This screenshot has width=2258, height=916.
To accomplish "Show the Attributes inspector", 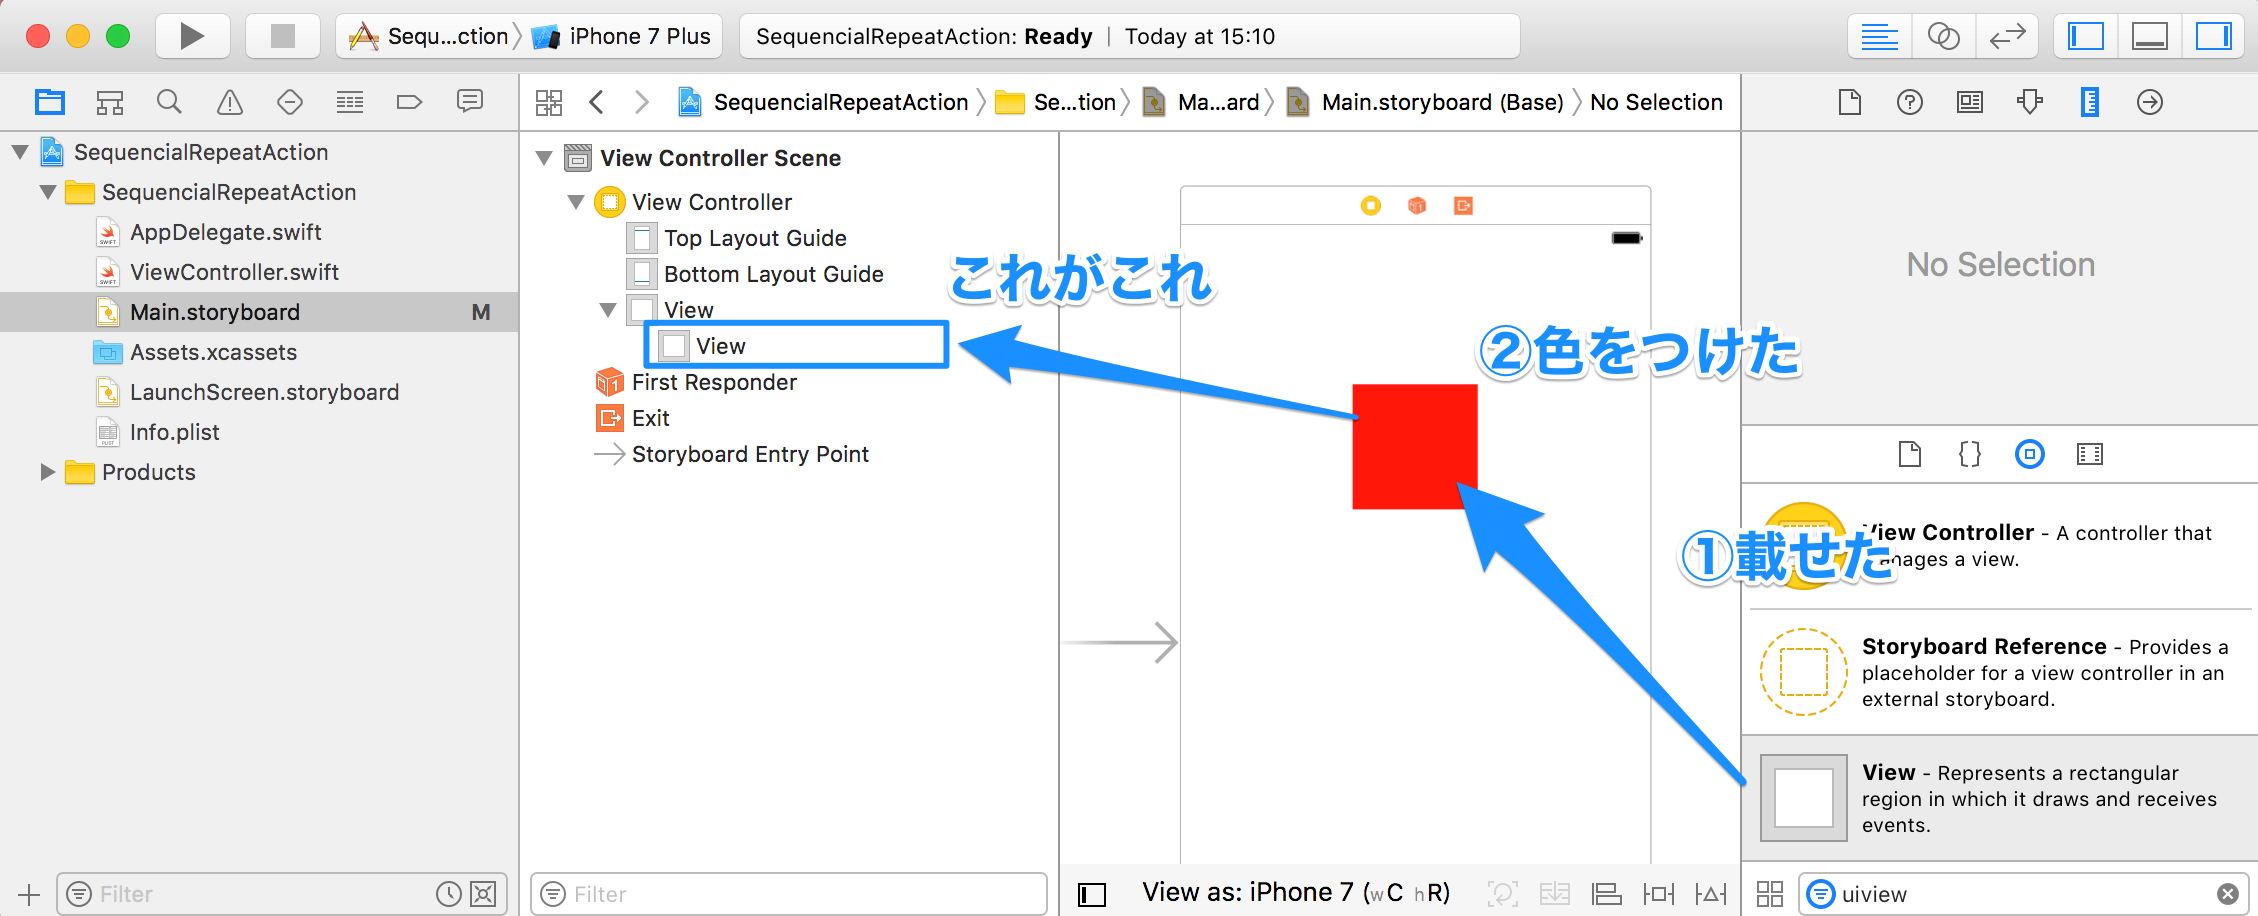I will (x=2030, y=102).
